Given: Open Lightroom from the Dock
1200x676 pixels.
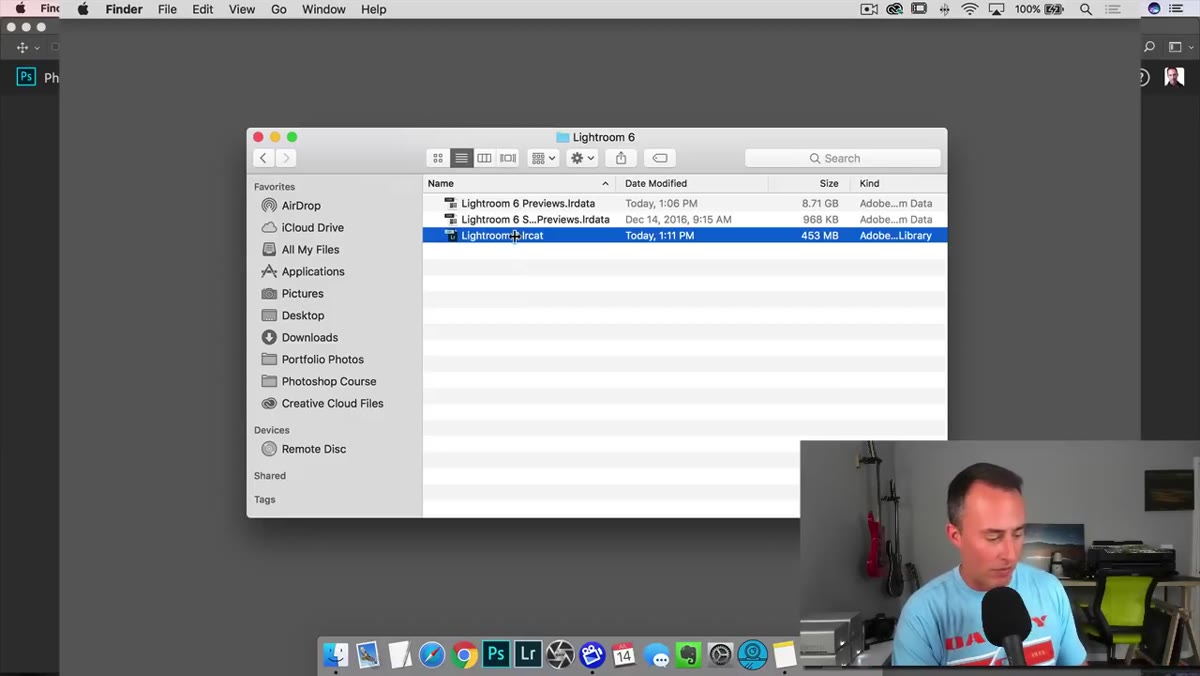Looking at the screenshot, I should coord(528,655).
